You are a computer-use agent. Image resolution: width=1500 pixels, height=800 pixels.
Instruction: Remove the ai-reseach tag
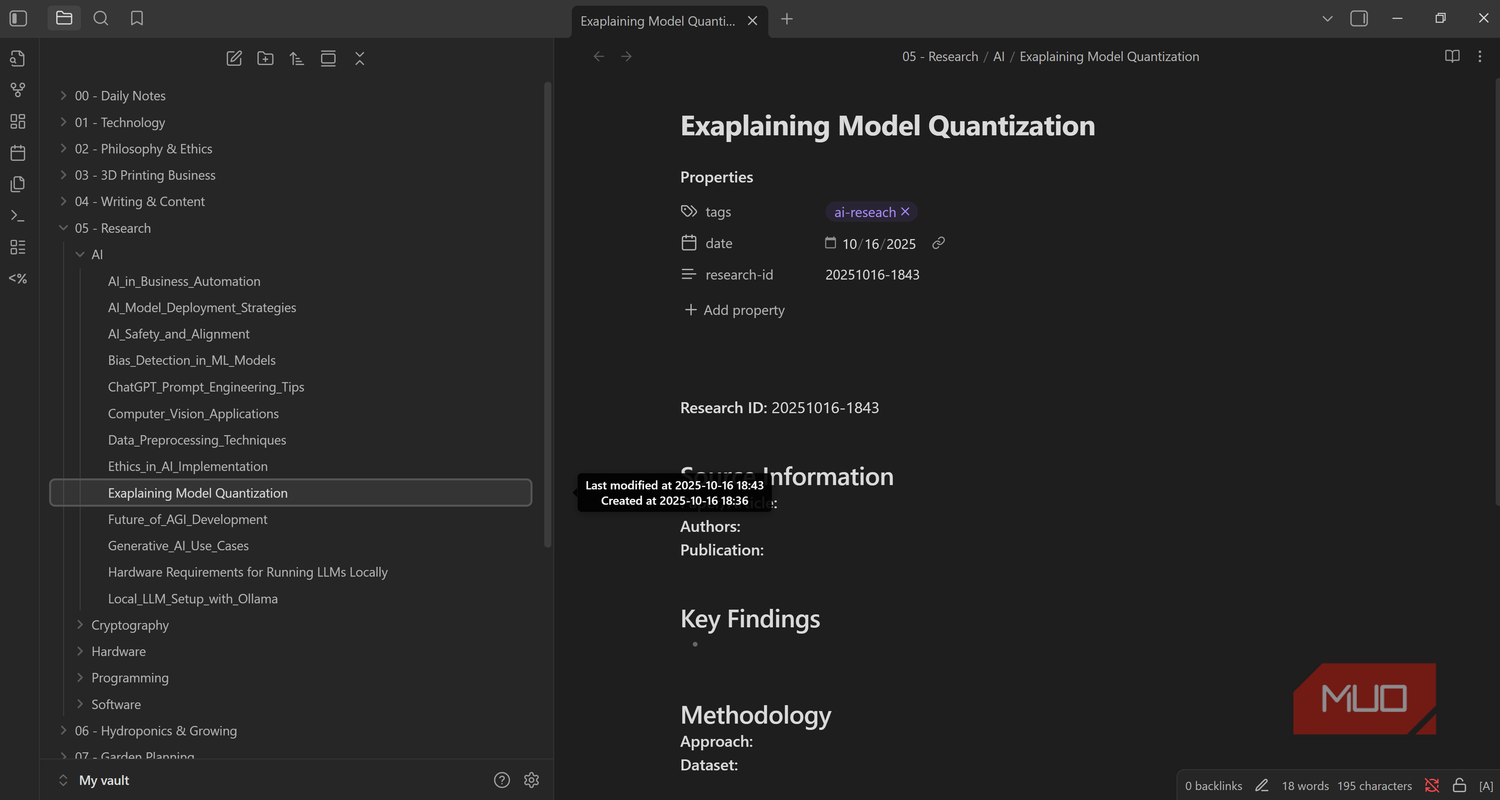click(x=905, y=212)
